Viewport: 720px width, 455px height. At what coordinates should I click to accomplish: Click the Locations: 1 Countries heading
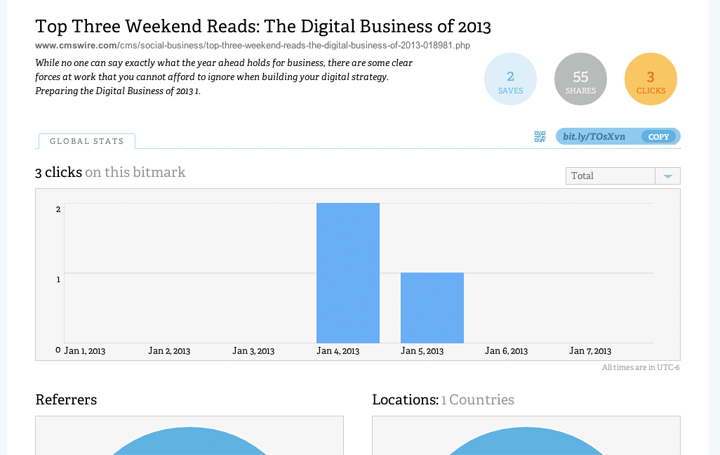point(443,399)
